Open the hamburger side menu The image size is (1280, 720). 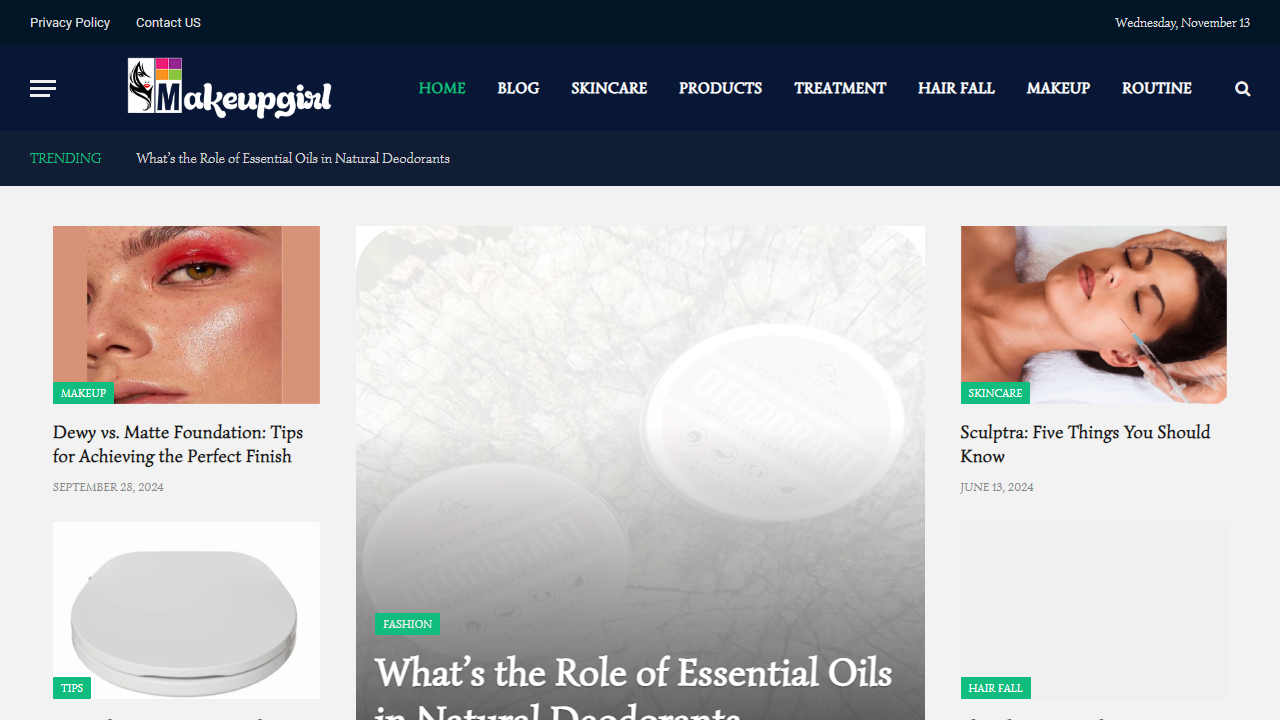[43, 89]
